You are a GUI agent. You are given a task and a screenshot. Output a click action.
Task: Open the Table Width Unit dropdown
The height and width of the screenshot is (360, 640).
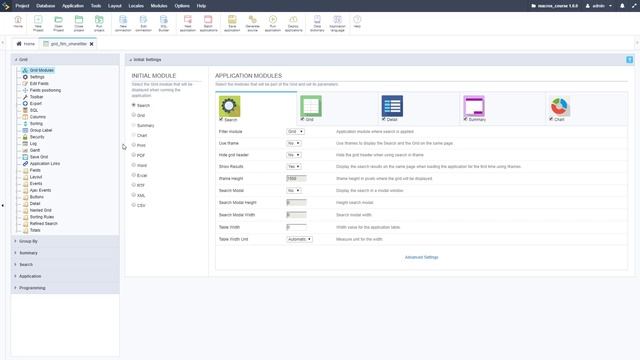(300, 239)
